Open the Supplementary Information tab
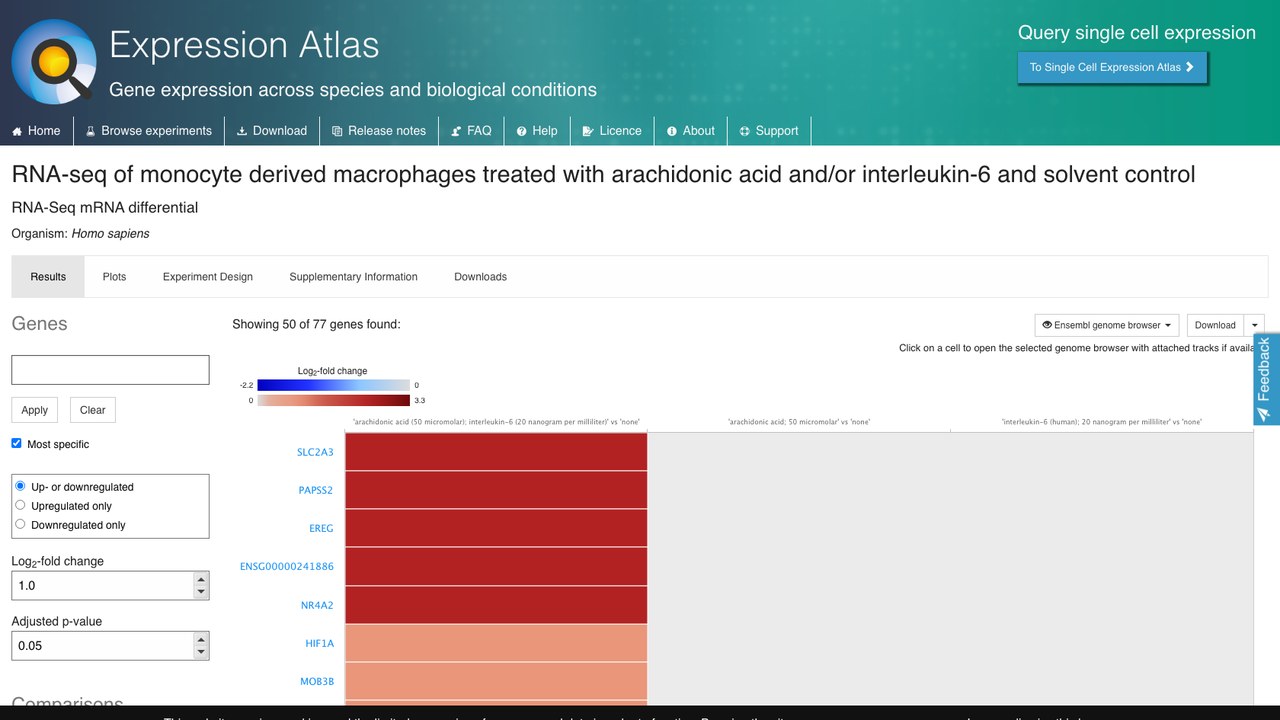This screenshot has width=1280, height=720. point(354,277)
